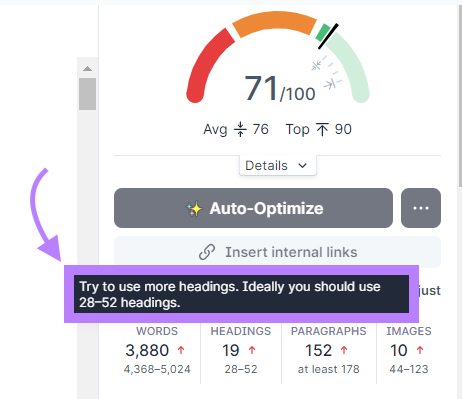This screenshot has width=462, height=399.
Task: Click the PARAGRAPHS count 152
Action: [318, 350]
